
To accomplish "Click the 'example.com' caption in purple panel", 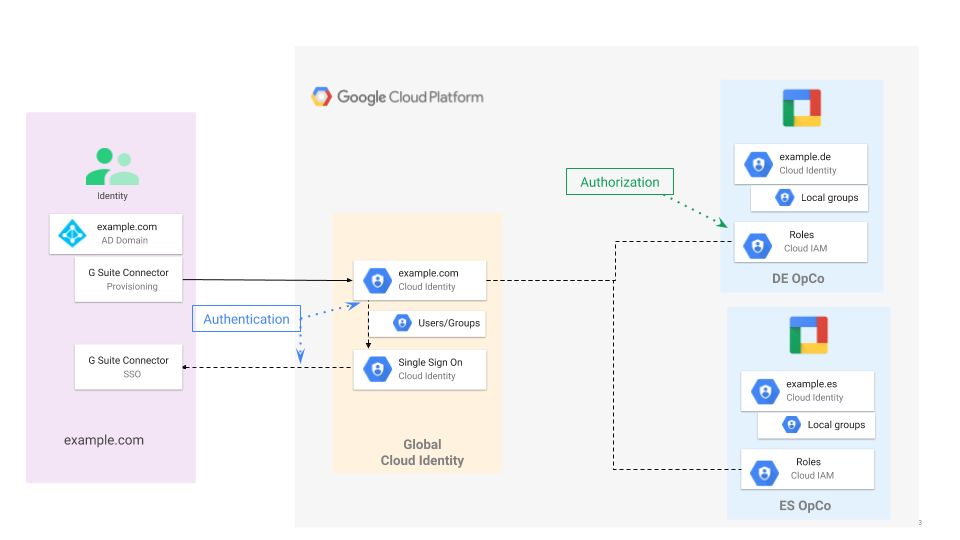I will point(104,440).
